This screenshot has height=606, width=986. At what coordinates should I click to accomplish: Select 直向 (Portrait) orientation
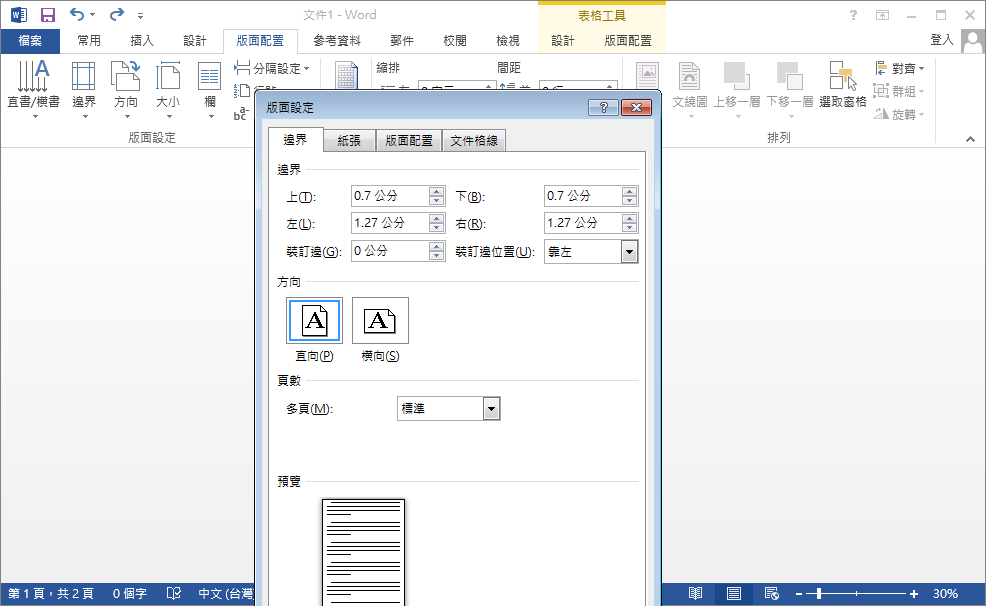coord(314,320)
